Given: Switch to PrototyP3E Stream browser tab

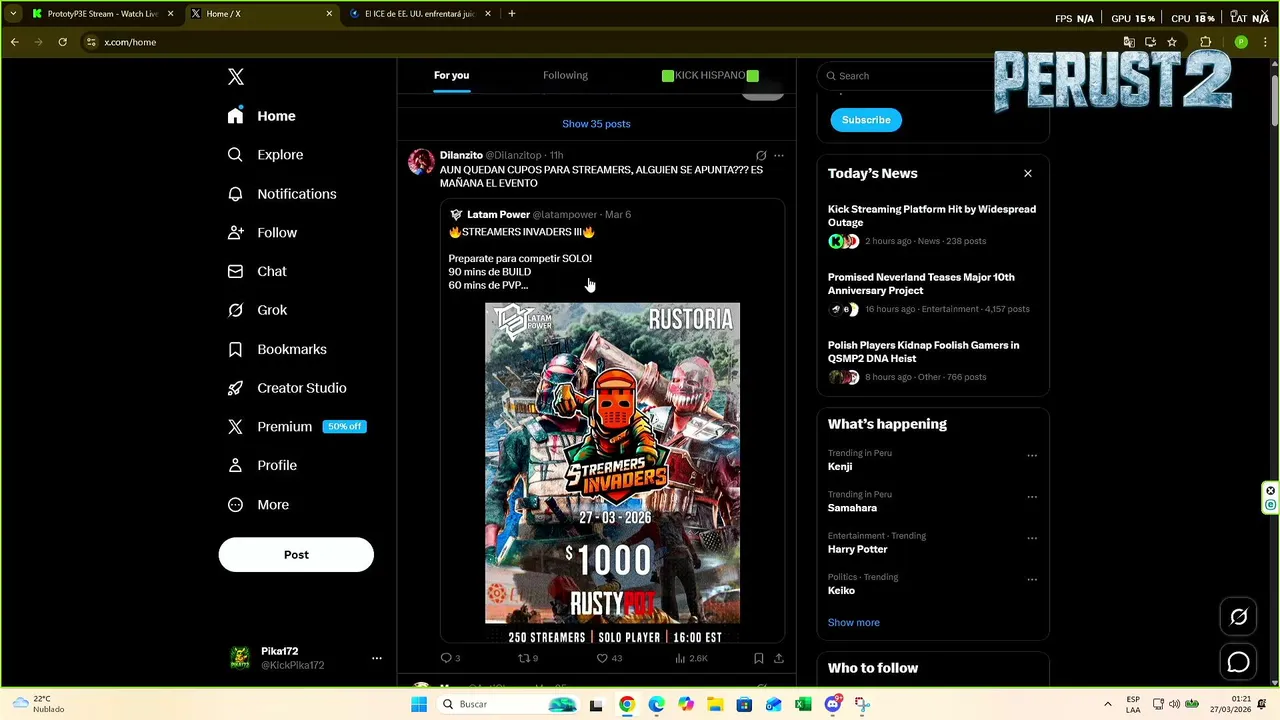Looking at the screenshot, I should [103, 14].
